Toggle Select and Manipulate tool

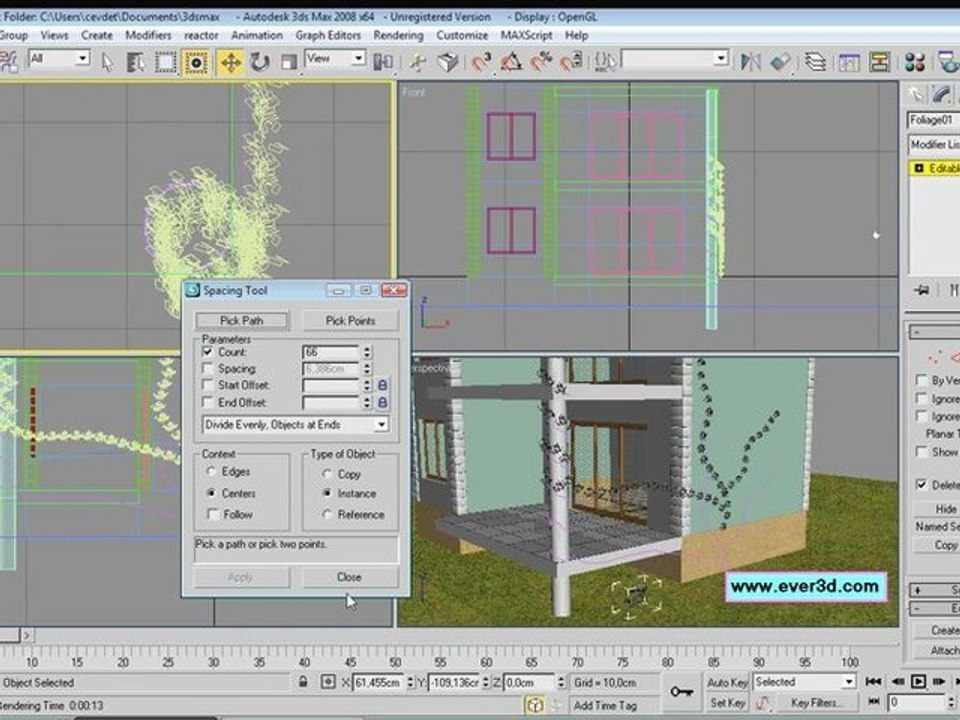pyautogui.click(x=418, y=62)
